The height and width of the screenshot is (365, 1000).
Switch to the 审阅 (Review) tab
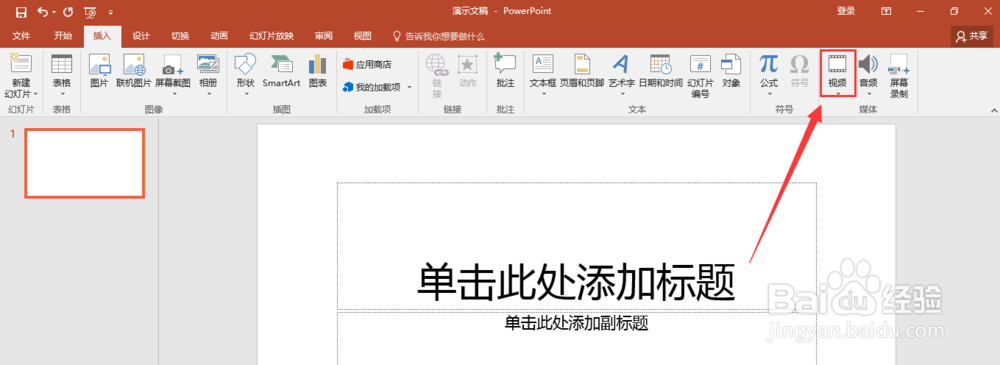click(x=323, y=36)
